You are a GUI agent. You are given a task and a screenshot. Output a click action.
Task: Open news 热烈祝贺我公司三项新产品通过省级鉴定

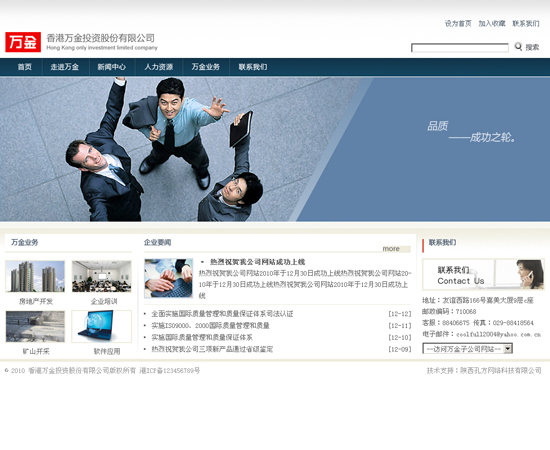click(212, 349)
